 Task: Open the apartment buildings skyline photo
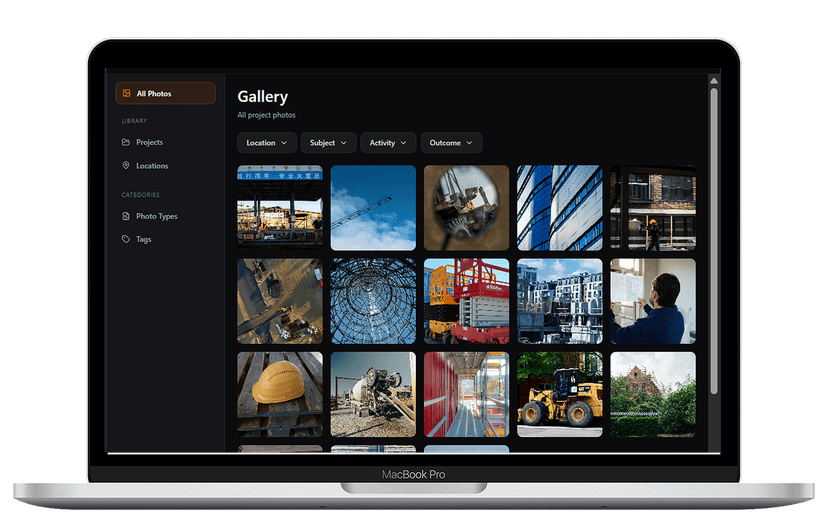click(560, 301)
